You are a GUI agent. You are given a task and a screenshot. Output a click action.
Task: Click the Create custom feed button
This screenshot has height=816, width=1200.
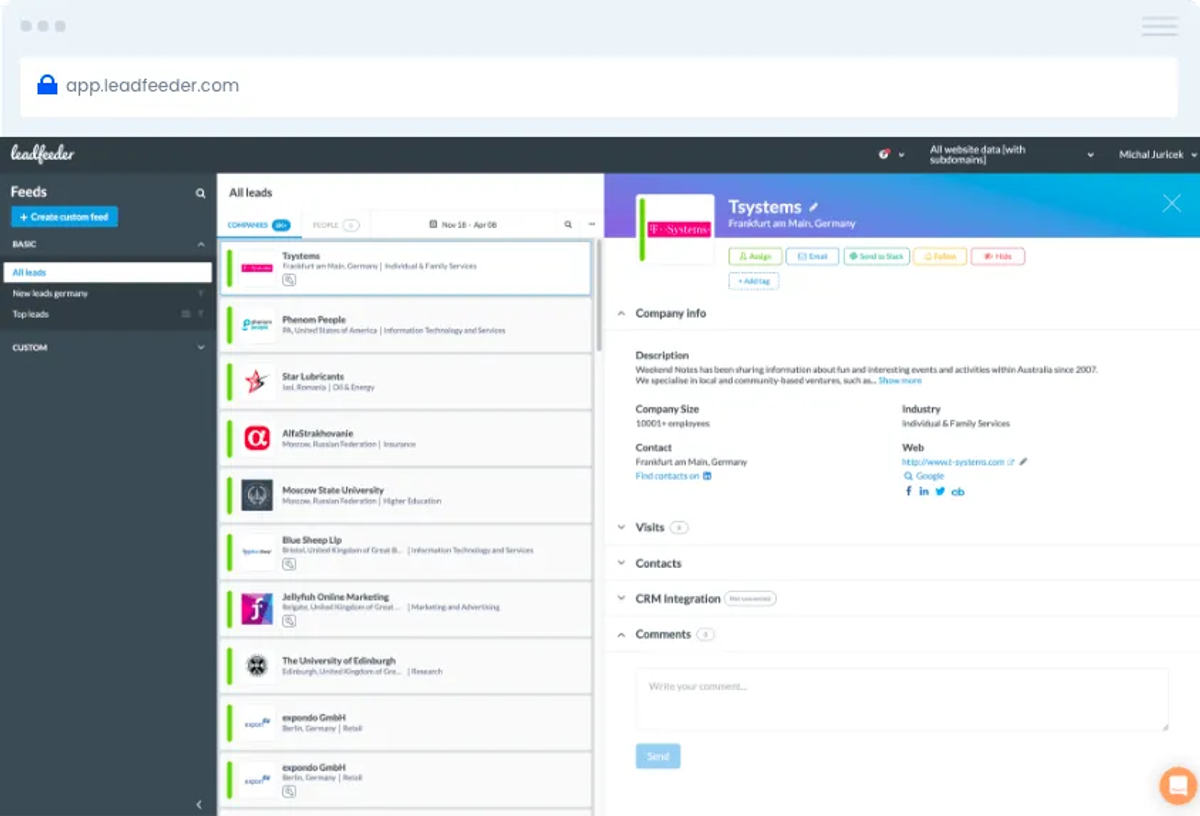(64, 217)
